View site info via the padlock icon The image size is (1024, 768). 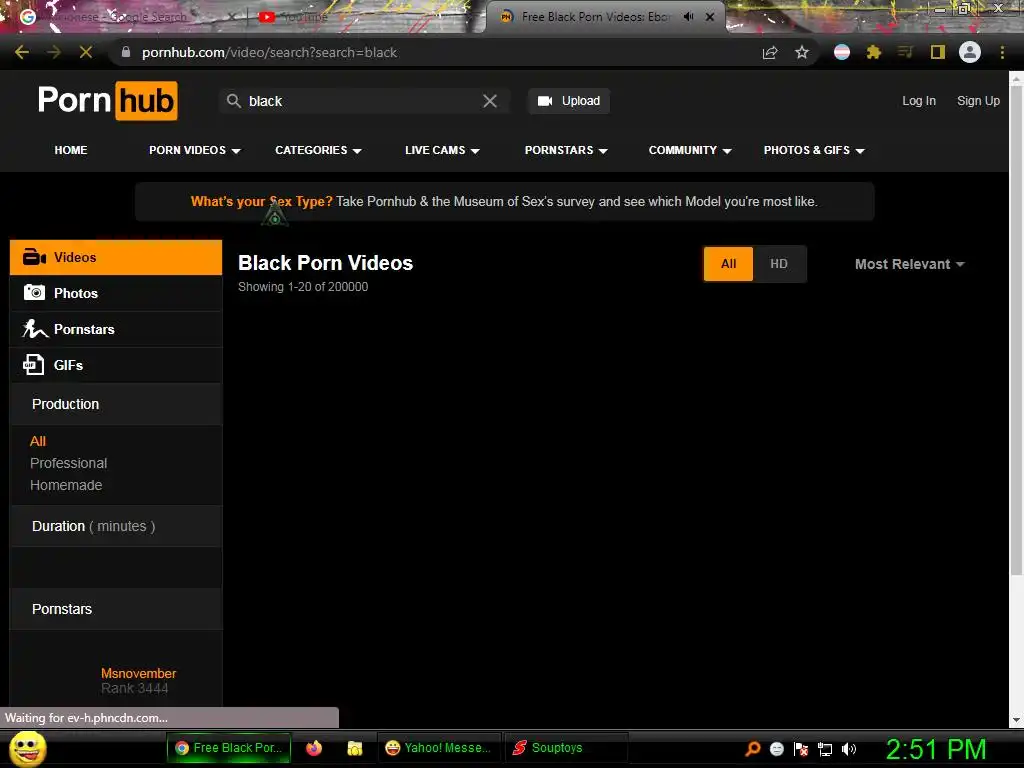click(126, 52)
